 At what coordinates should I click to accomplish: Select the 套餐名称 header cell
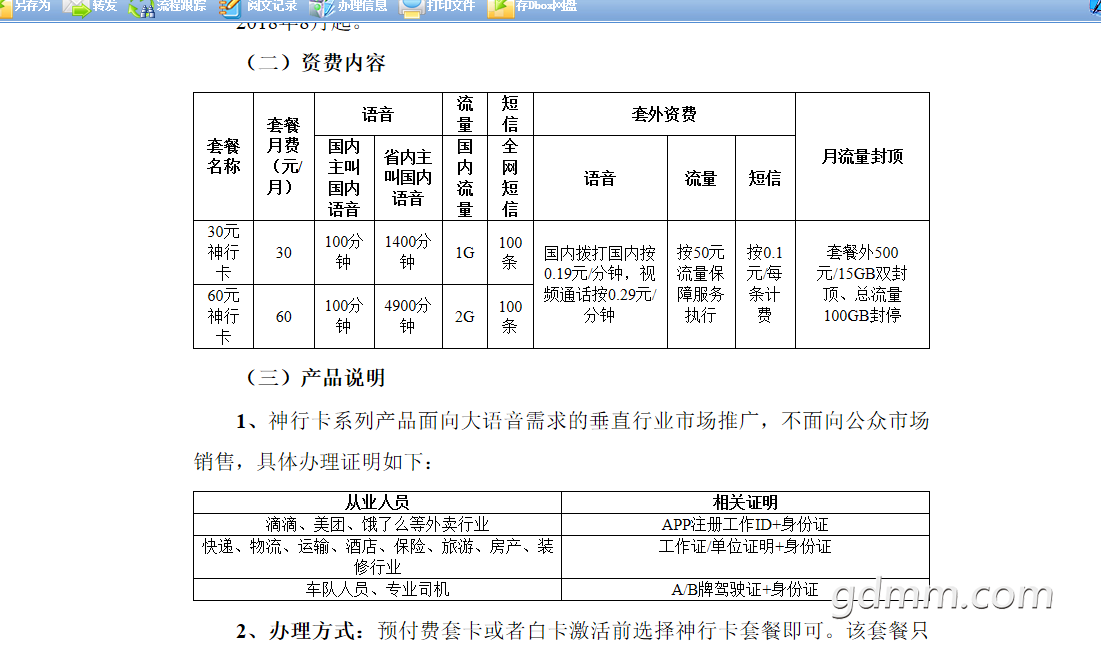point(223,157)
